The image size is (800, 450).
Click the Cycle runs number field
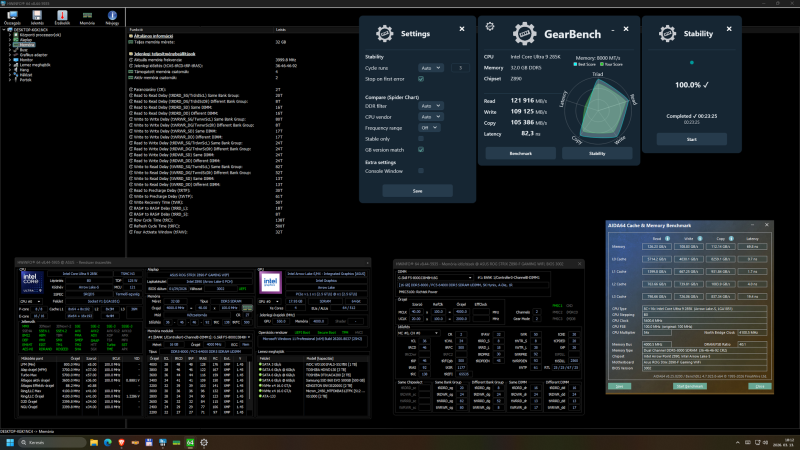460,68
